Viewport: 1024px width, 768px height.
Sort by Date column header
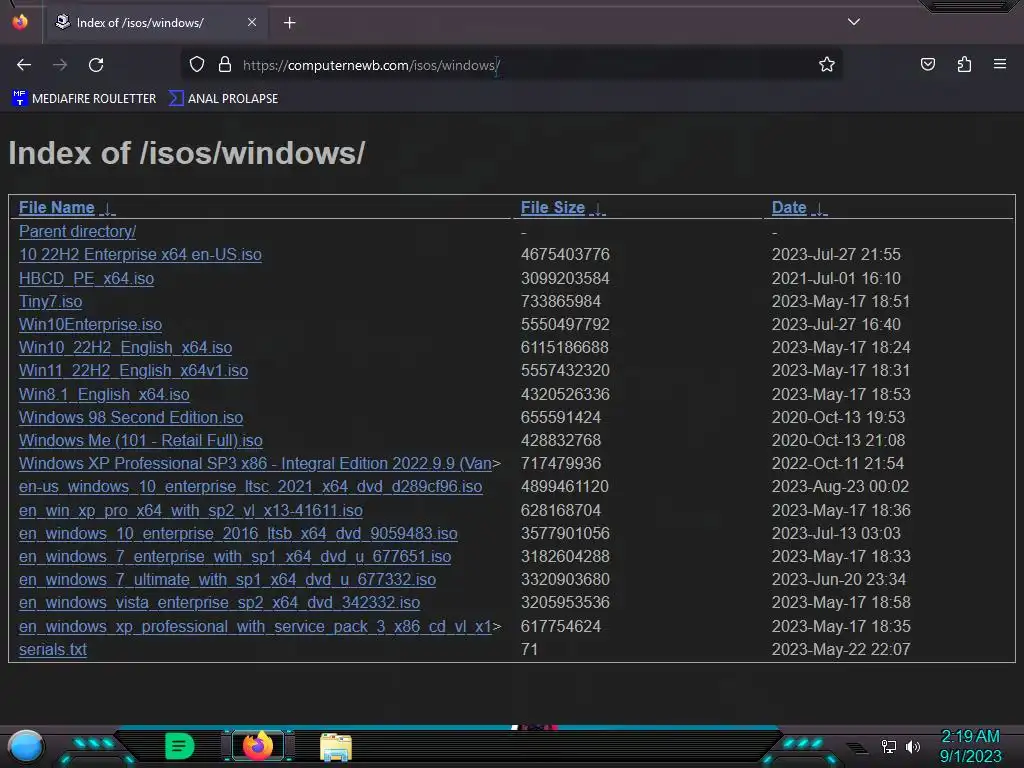[789, 208]
